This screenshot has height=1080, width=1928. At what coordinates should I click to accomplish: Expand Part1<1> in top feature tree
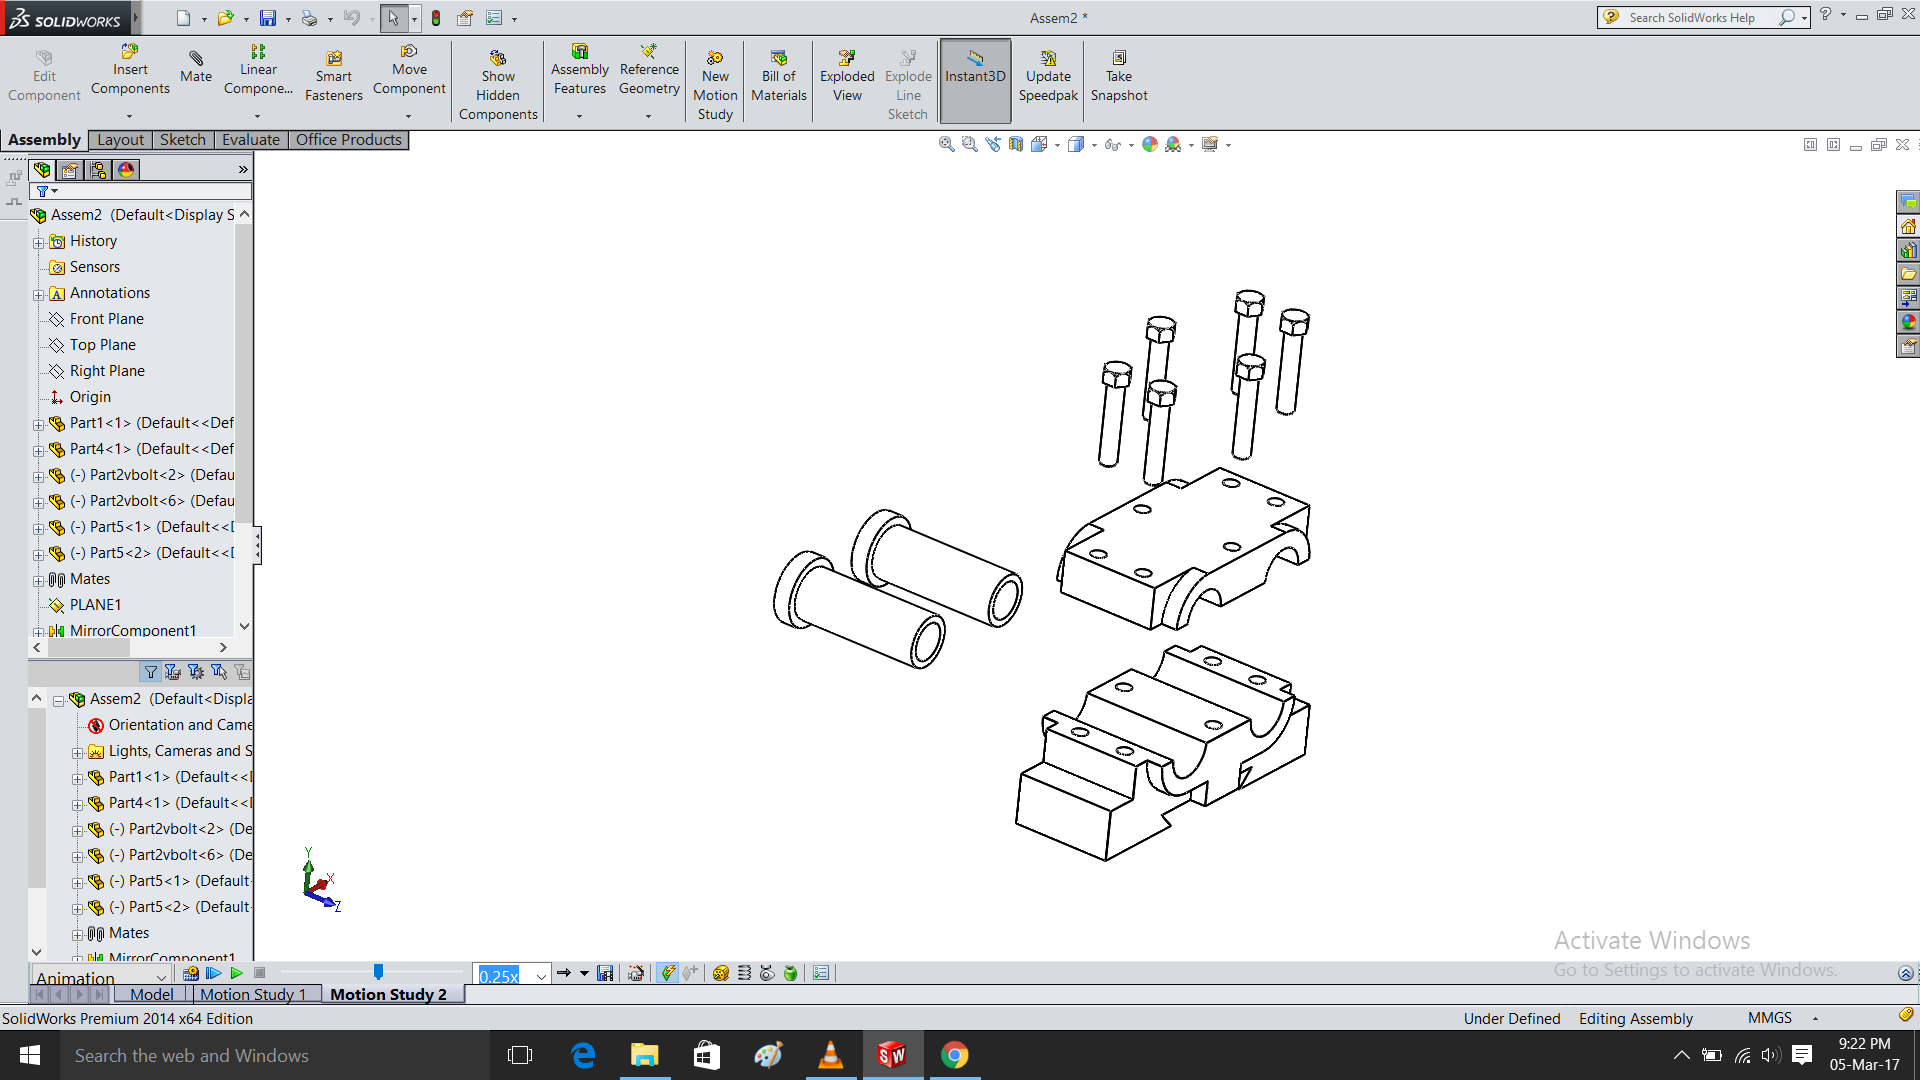click(39, 424)
